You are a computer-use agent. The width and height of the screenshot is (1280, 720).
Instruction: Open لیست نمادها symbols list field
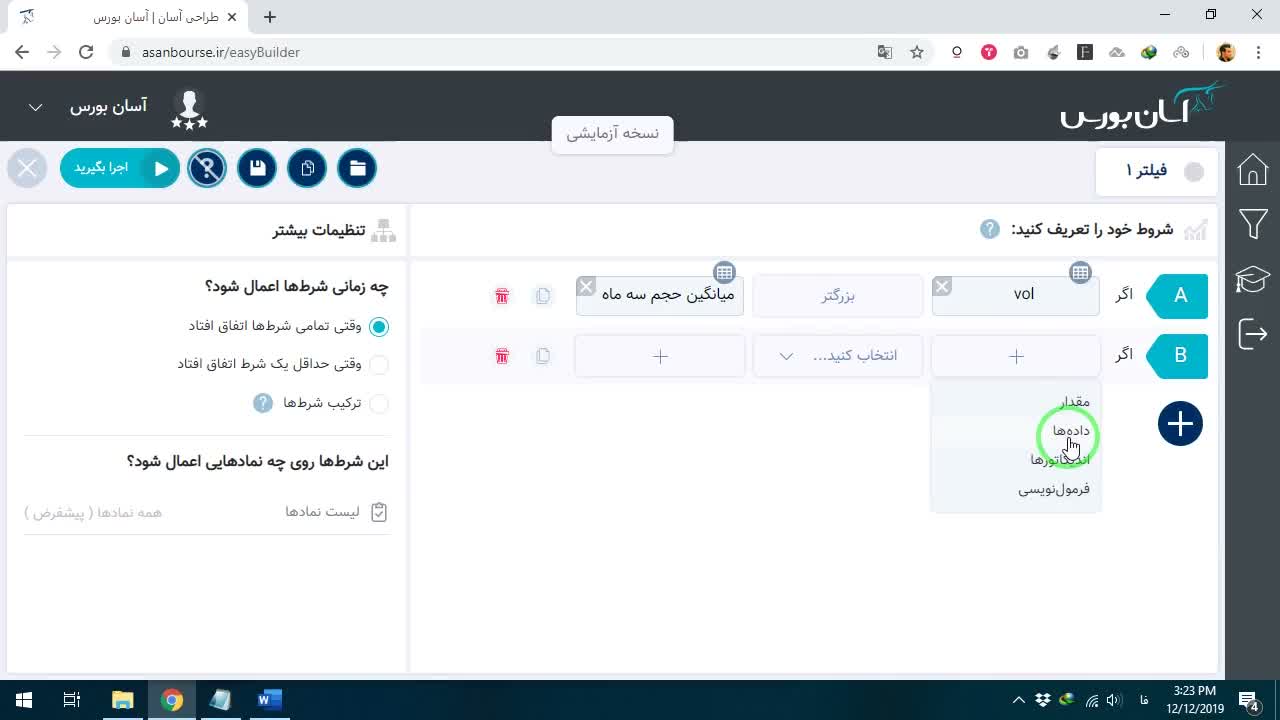point(206,512)
